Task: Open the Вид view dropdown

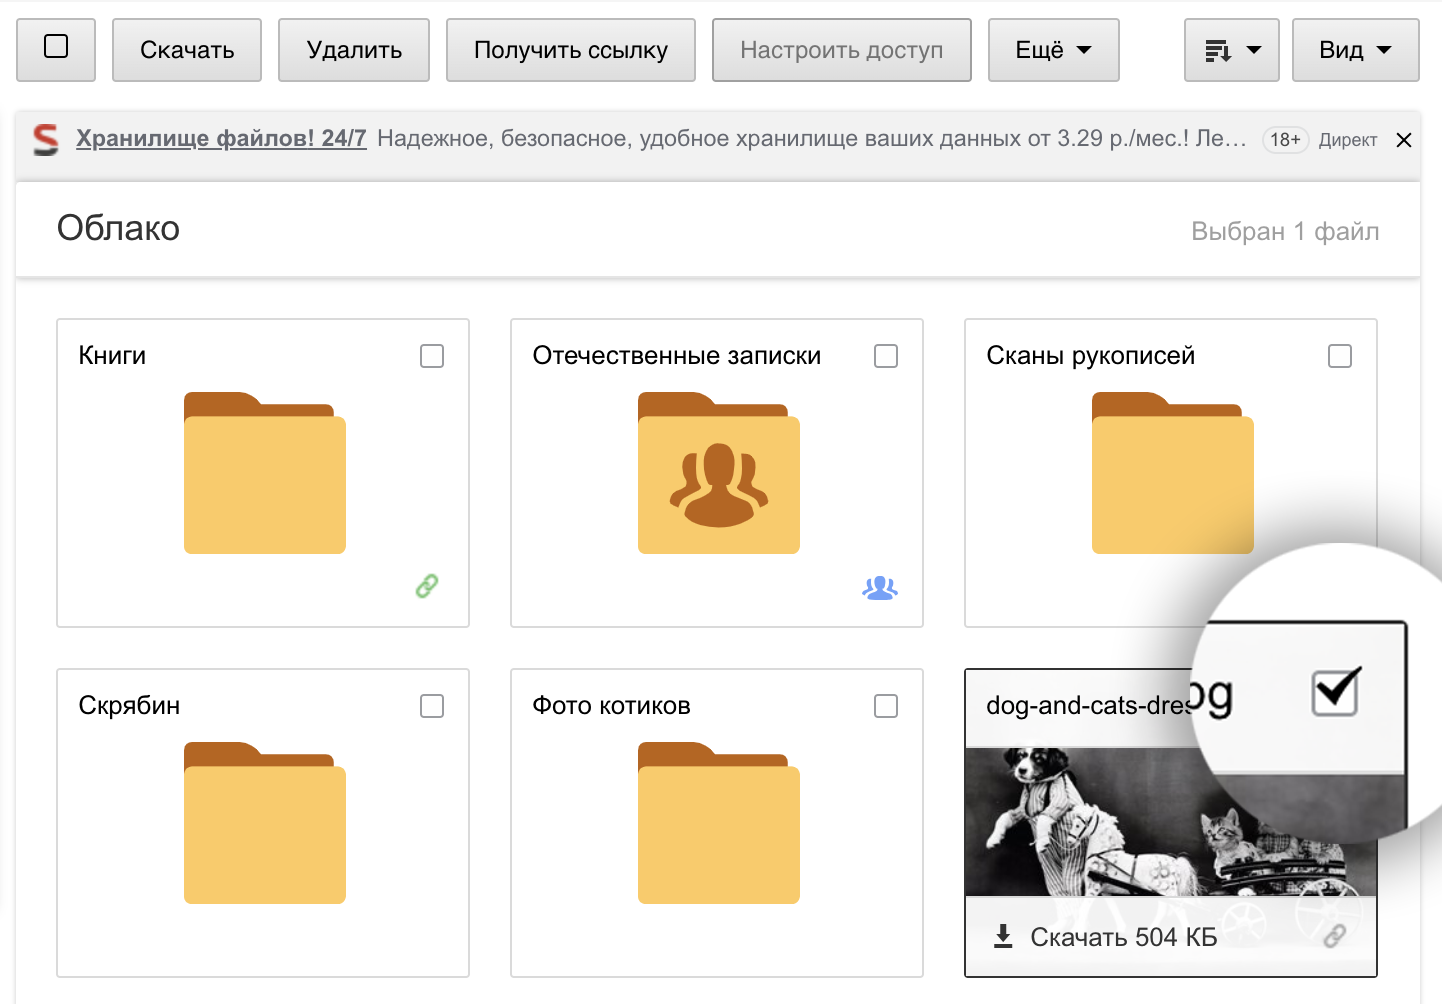Action: 1356,50
